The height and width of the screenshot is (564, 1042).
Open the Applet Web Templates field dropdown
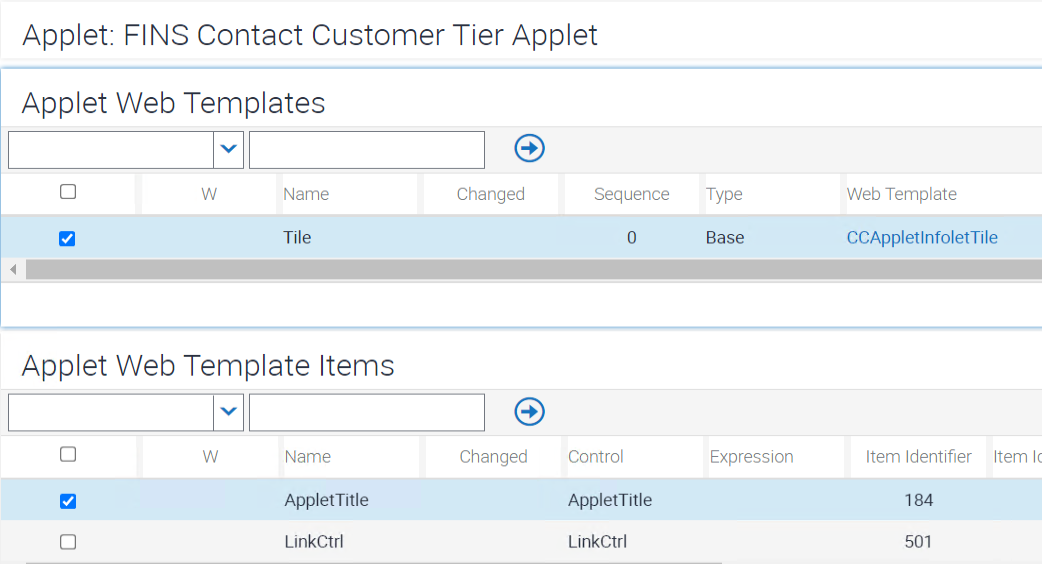pyautogui.click(x=229, y=149)
